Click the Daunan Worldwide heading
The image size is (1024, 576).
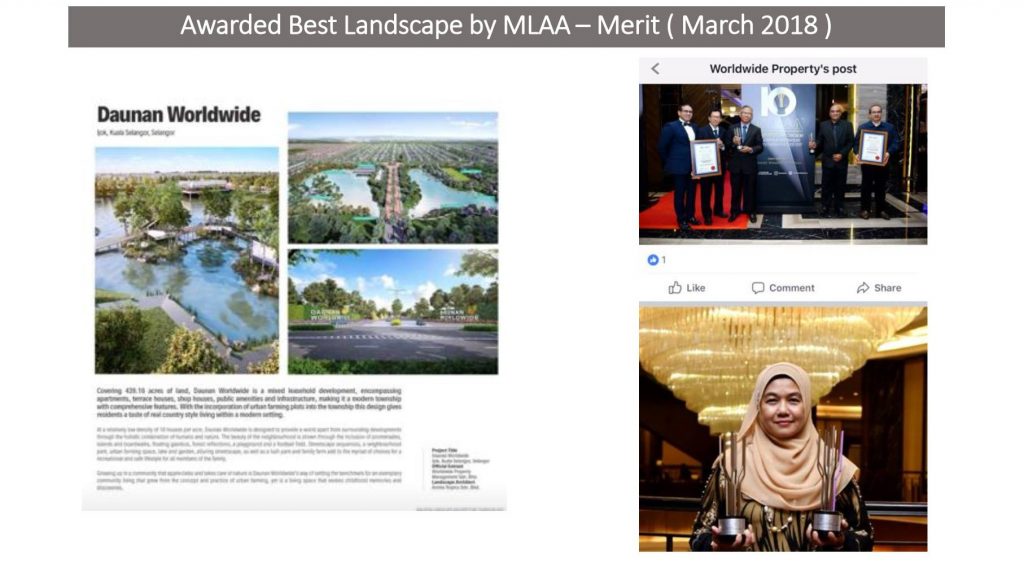(178, 114)
